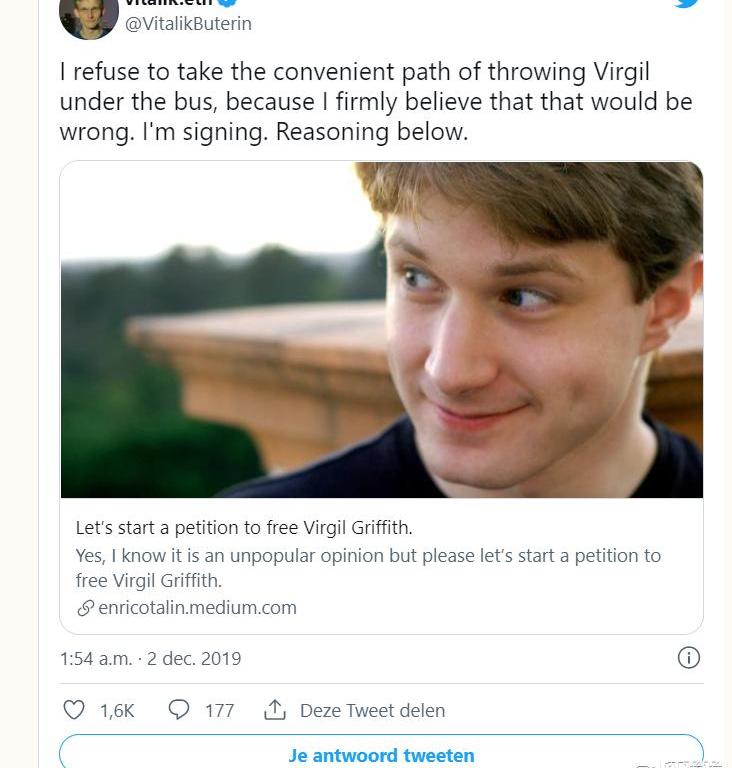Click the 1:54 a.m. 2 dec. 2019 timestamp
This screenshot has height=768, width=732.
[150, 658]
